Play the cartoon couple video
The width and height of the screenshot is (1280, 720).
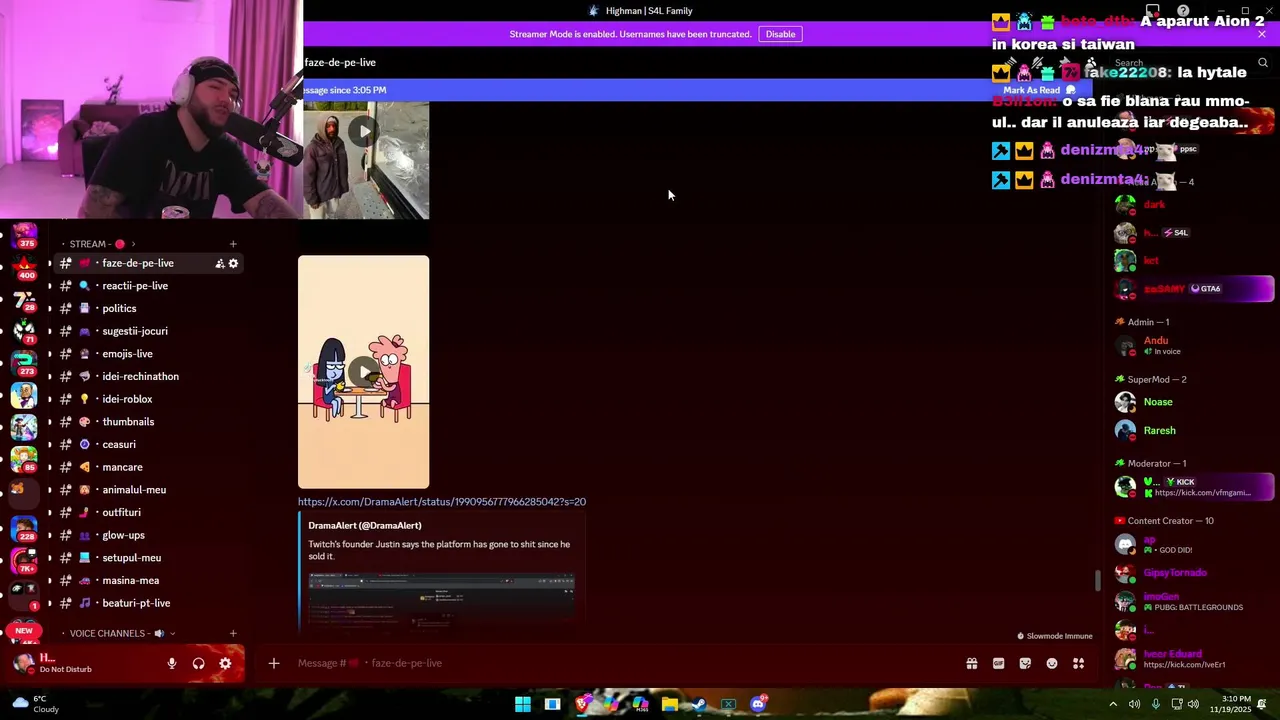pyautogui.click(x=363, y=372)
